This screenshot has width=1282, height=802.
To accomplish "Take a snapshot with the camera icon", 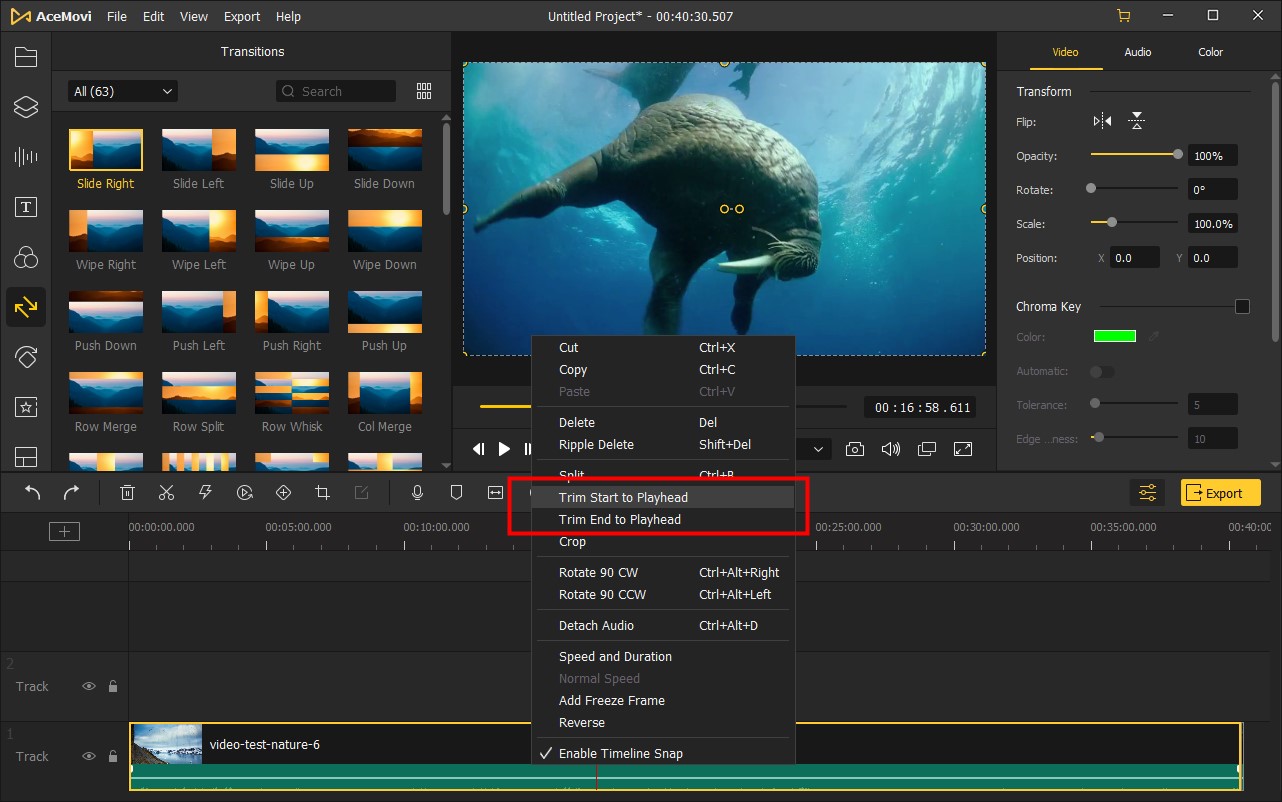I will coord(855,449).
